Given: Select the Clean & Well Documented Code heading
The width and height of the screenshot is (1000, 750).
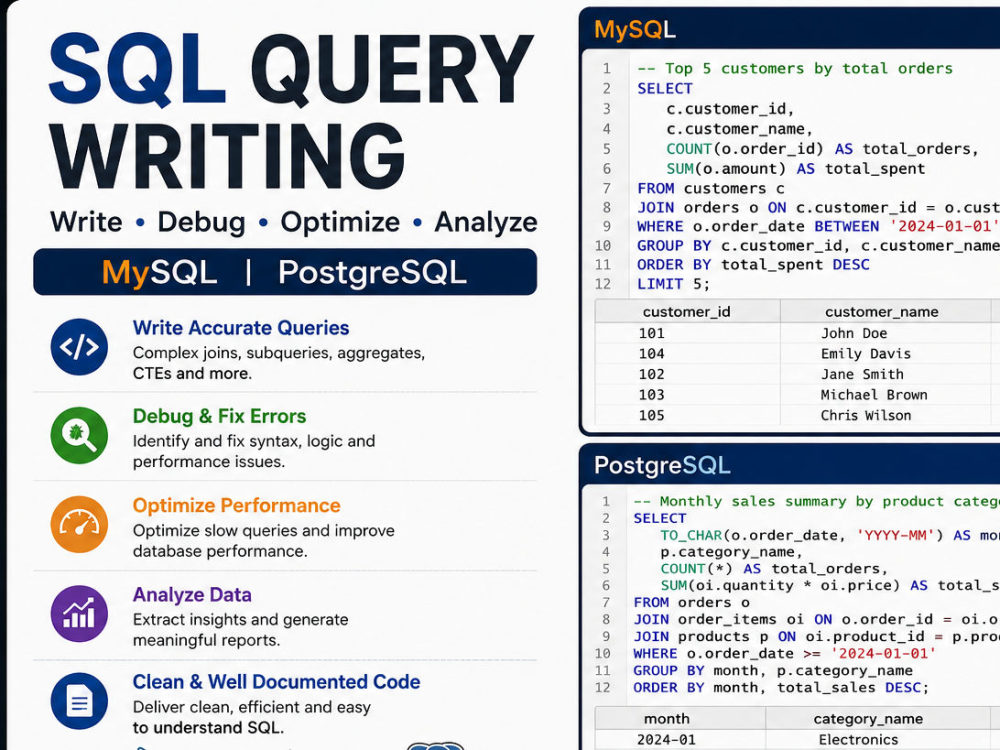Looking at the screenshot, I should point(276,682).
